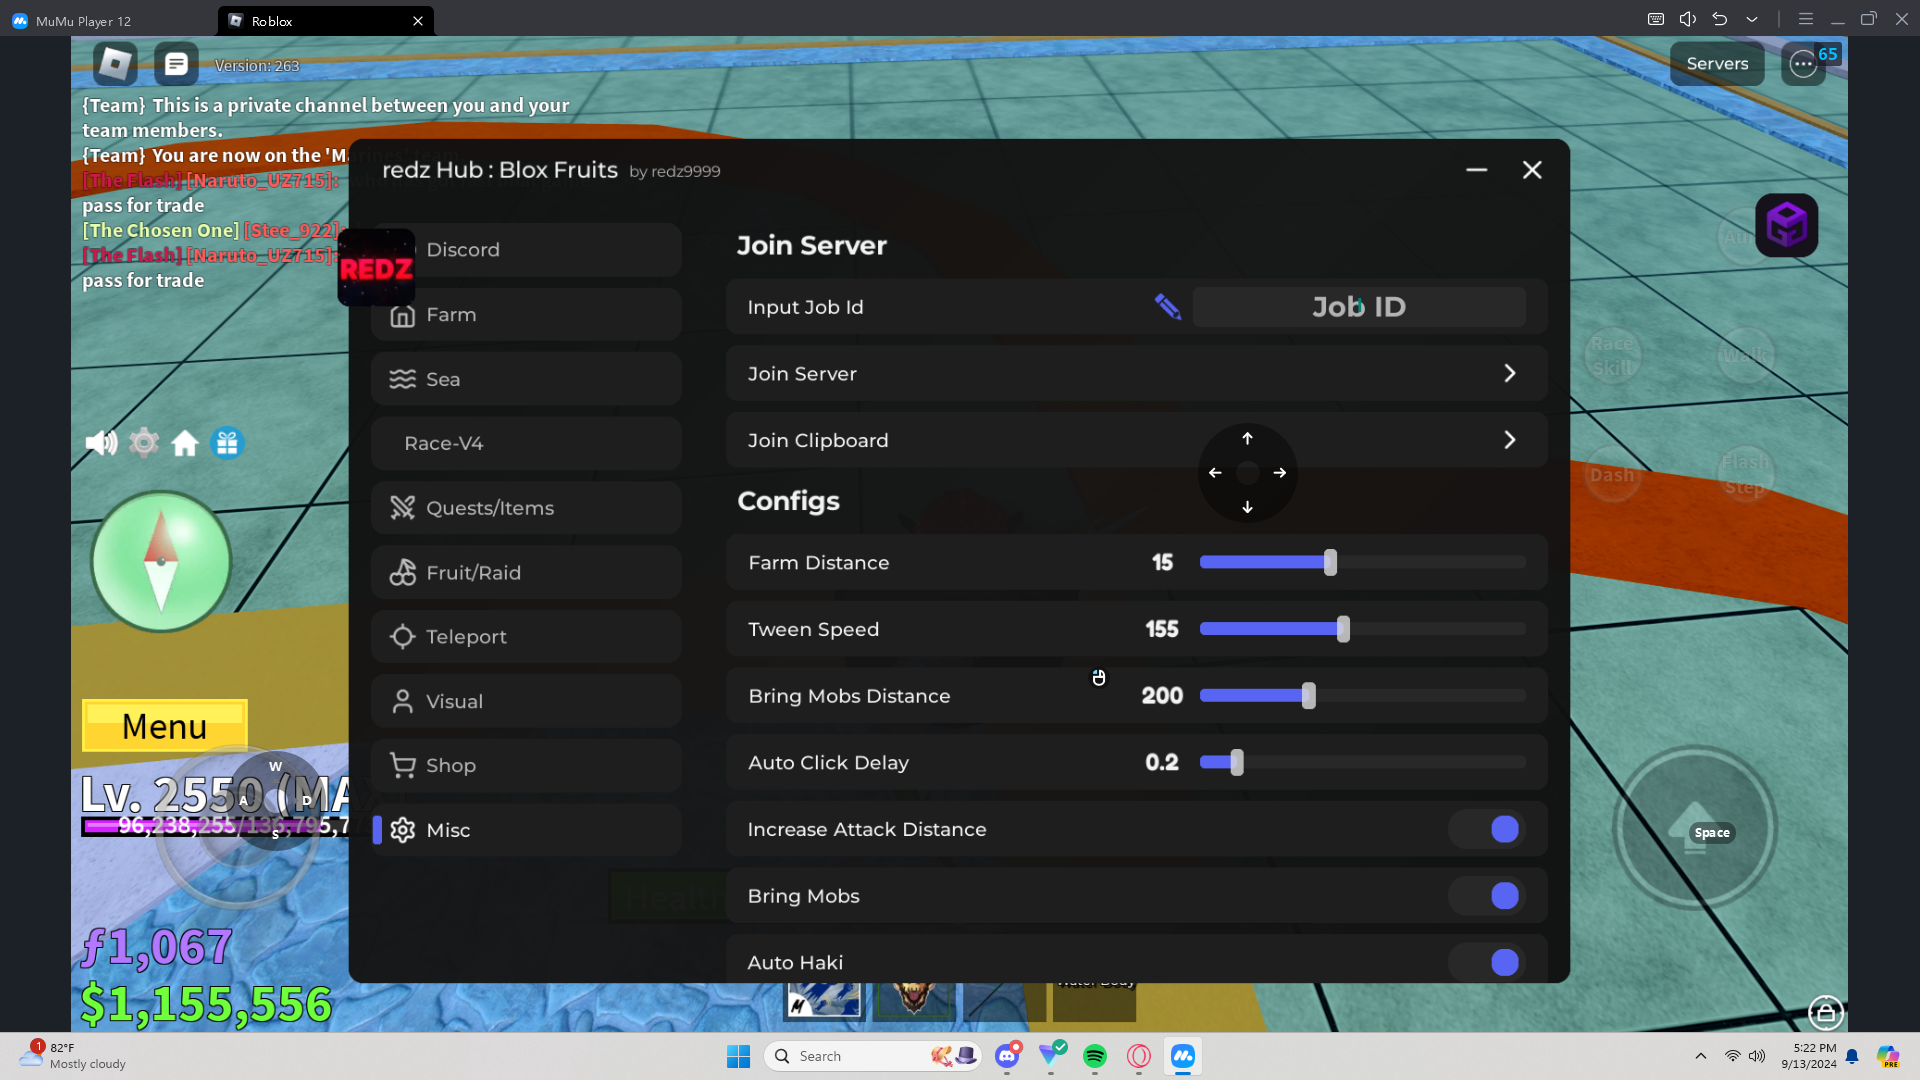The image size is (1920, 1080).
Task: Click the $1,155,556 money amount
Action: click(x=206, y=1004)
